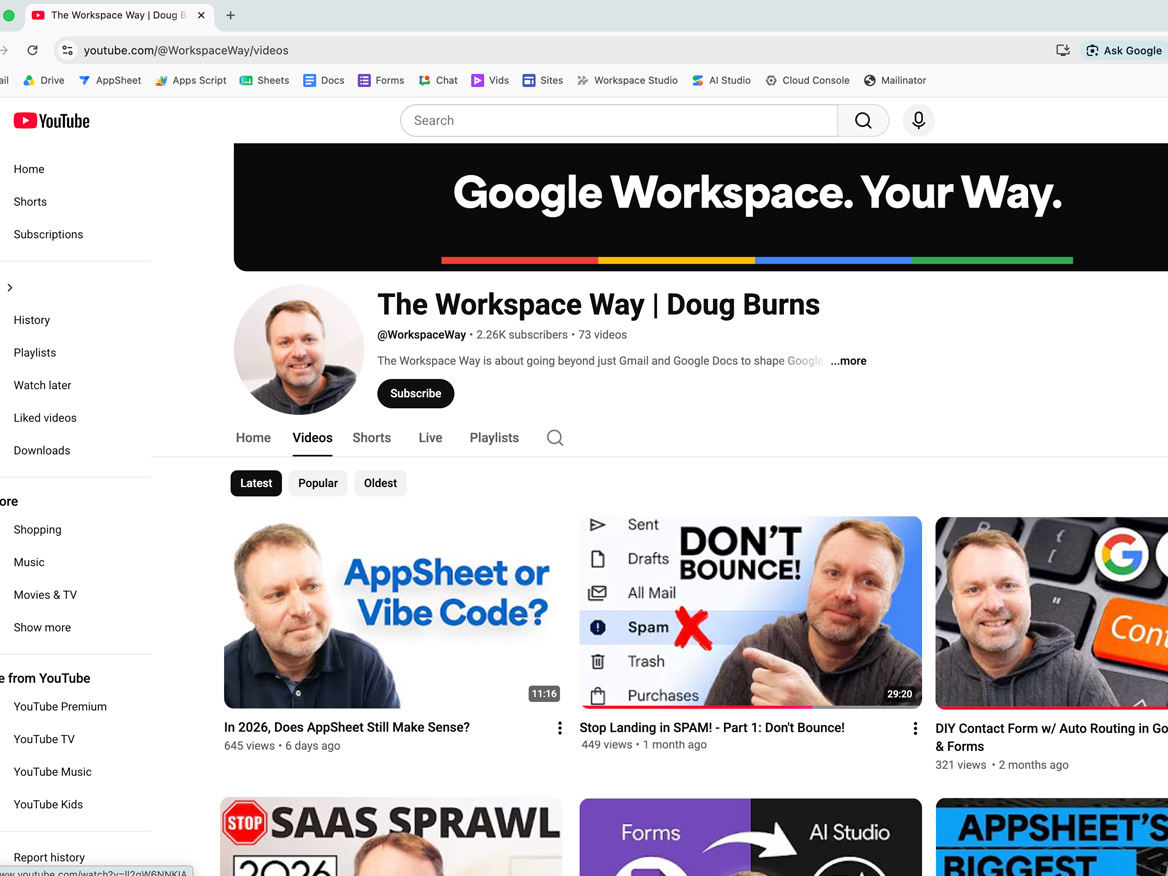Search within channel using magnifier icon
The width and height of the screenshot is (1168, 876).
point(555,437)
